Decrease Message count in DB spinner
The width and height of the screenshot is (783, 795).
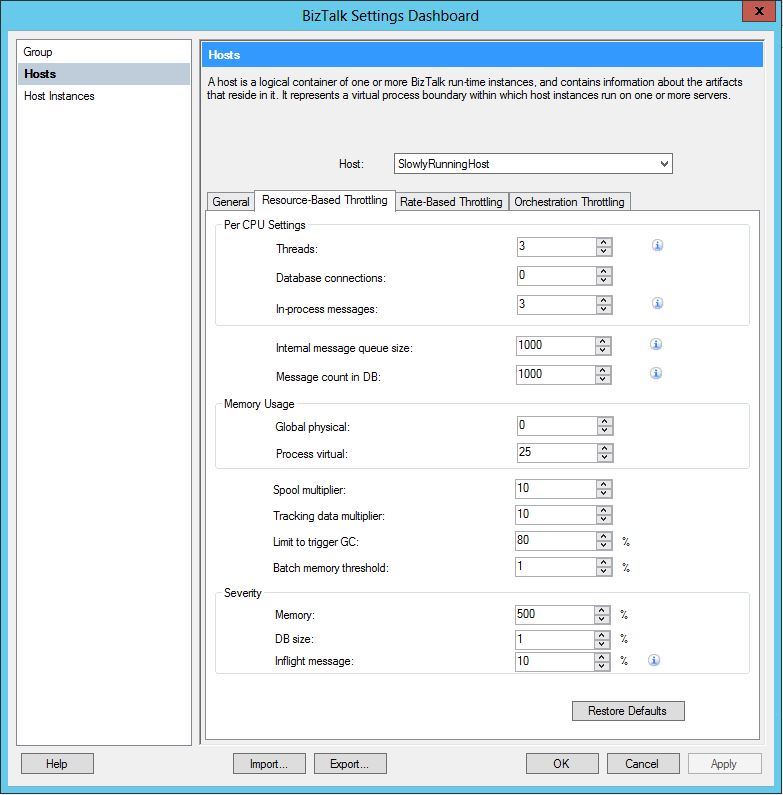602,379
